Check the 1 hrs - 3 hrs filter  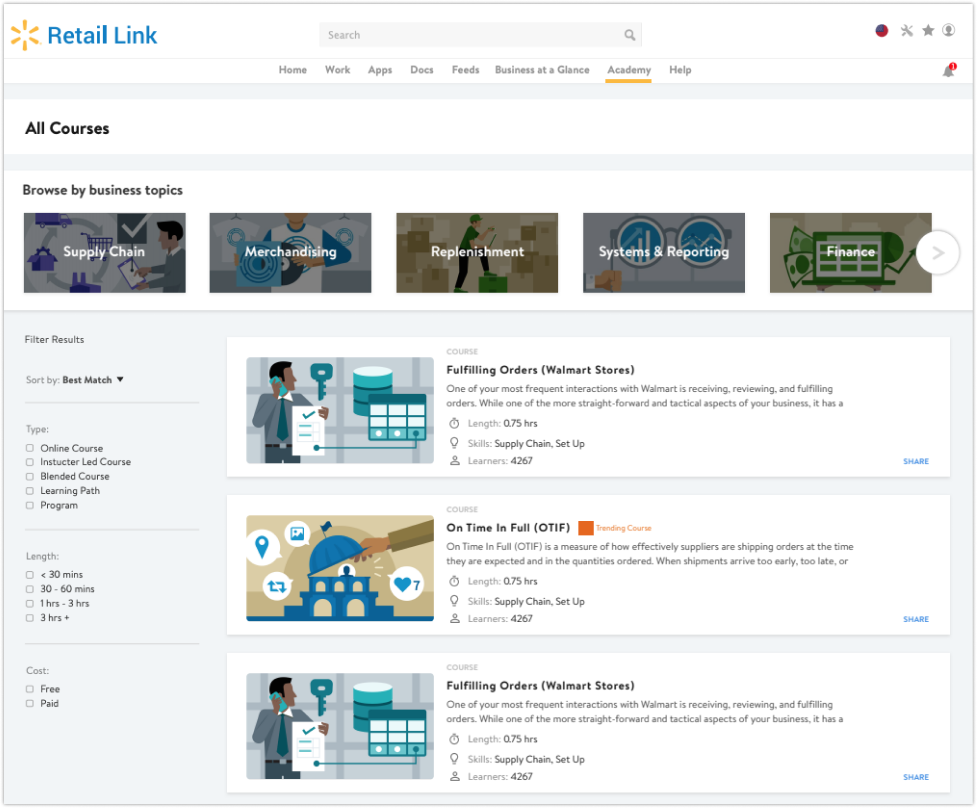pos(29,604)
